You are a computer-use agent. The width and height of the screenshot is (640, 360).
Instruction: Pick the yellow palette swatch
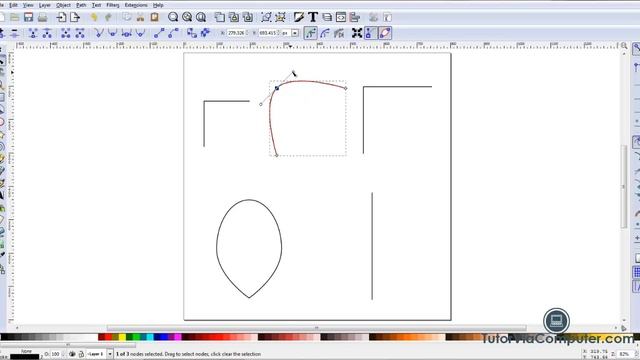pos(122,337)
